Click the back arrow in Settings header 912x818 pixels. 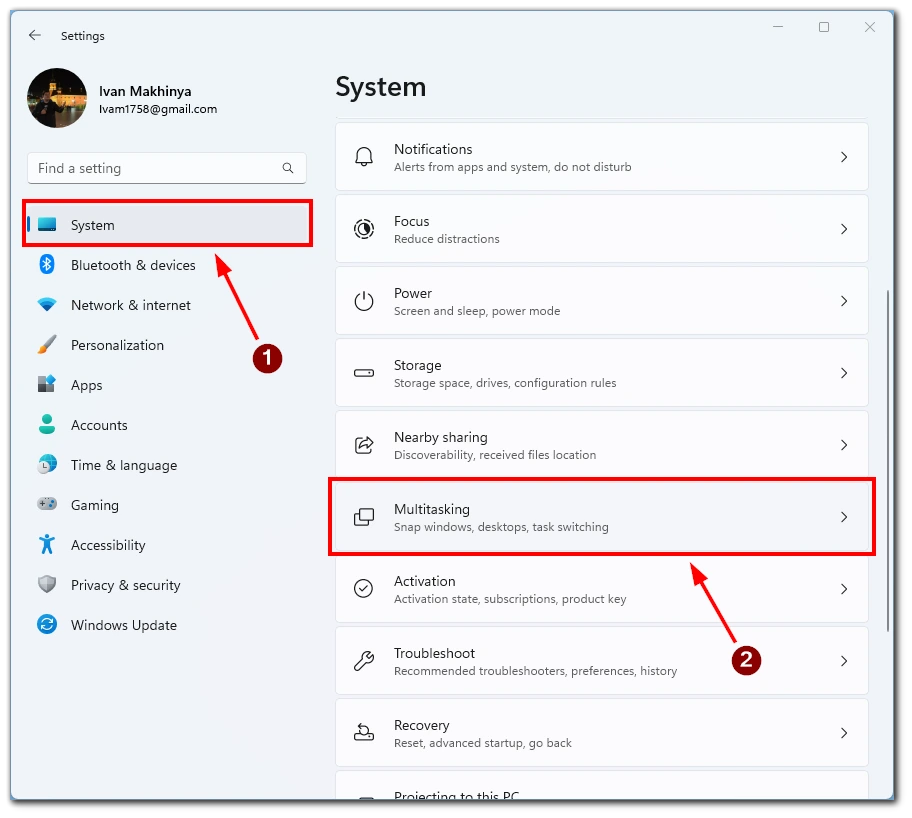35,35
